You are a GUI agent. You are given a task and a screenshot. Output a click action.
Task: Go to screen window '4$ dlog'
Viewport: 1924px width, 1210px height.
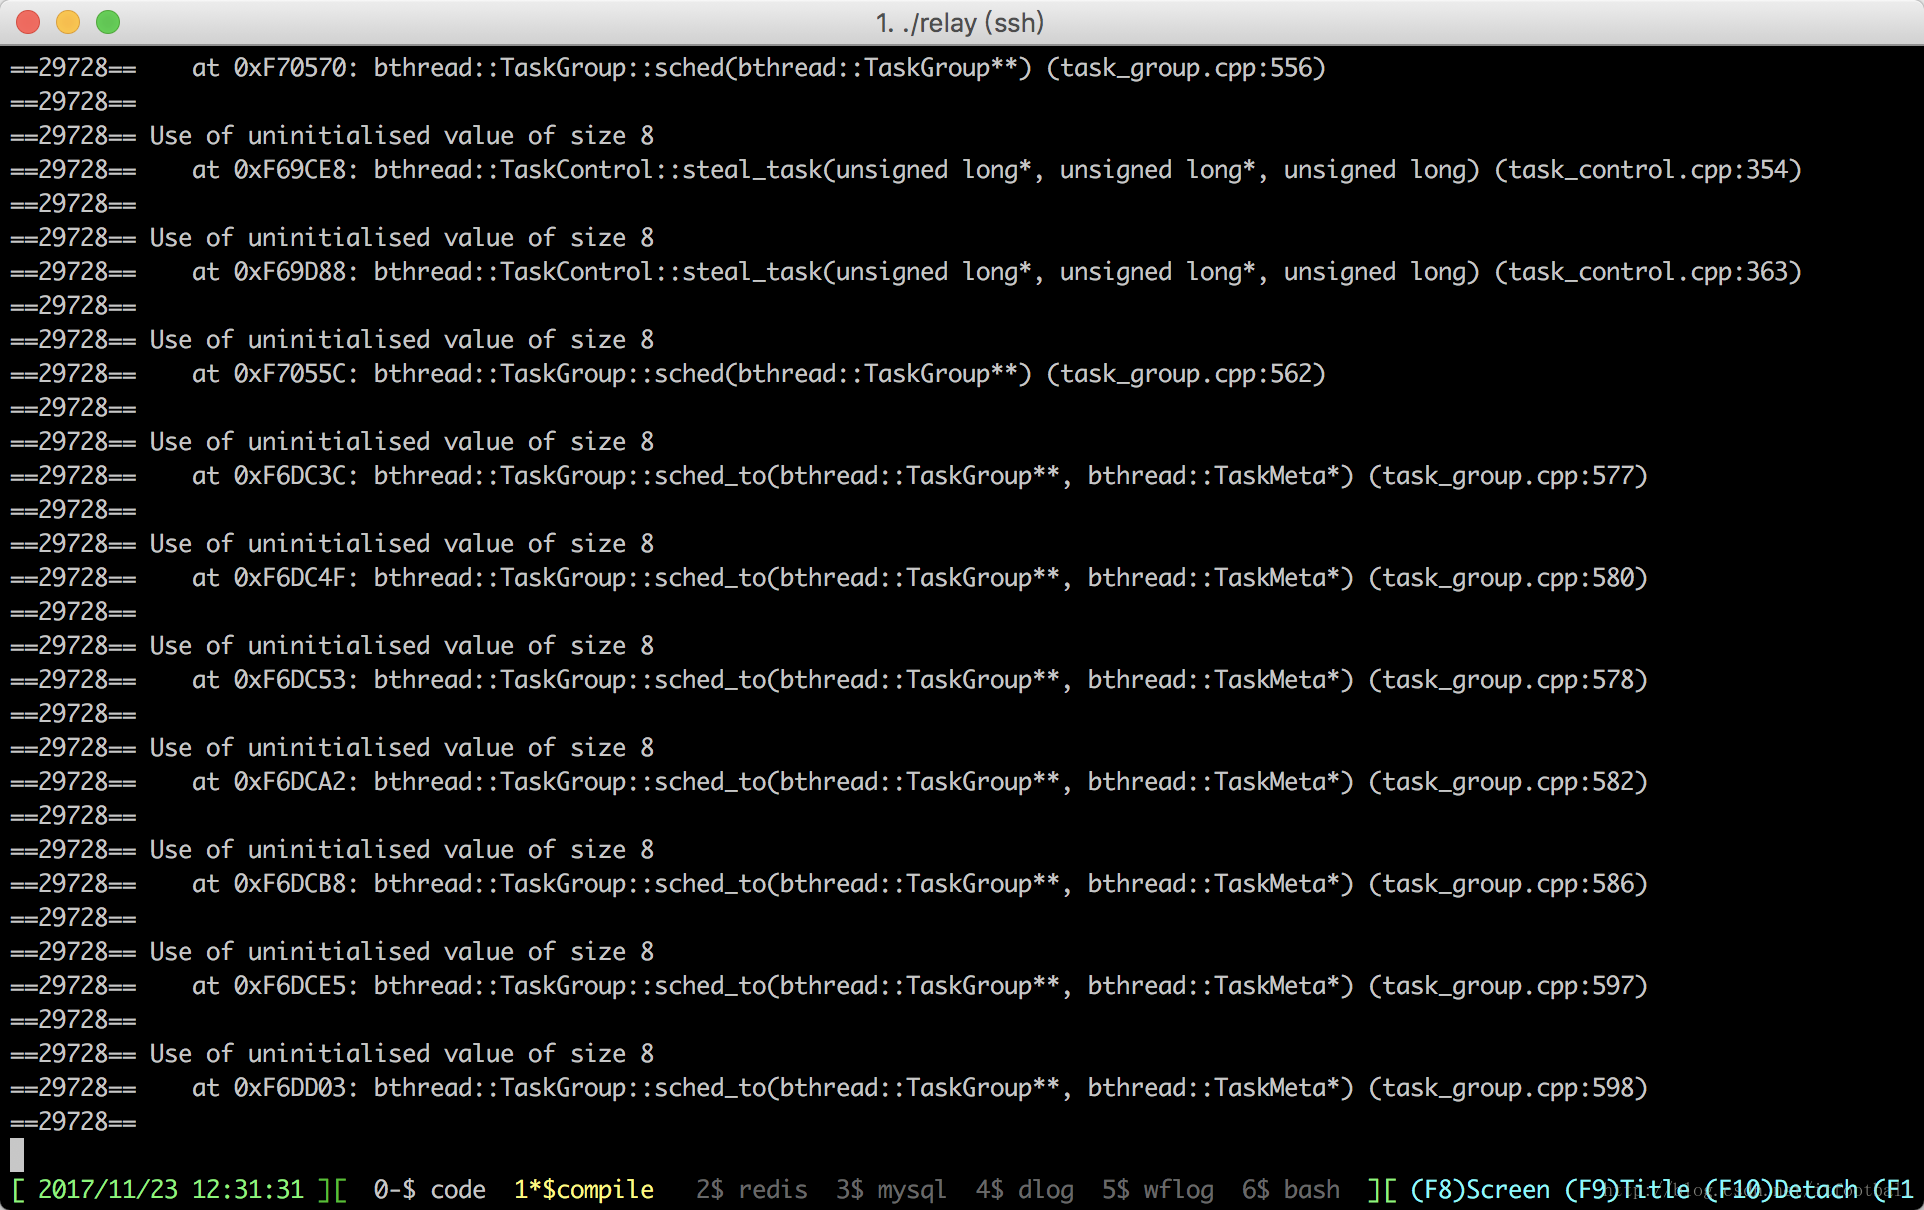(x=1025, y=1189)
